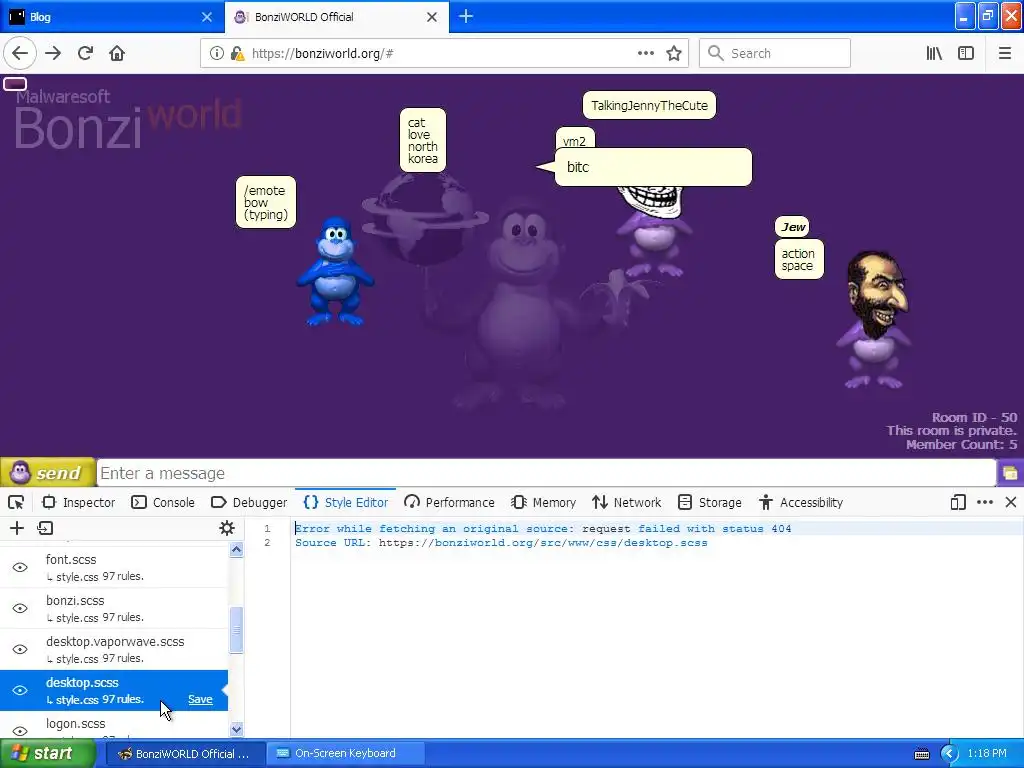Open the Windows Start menu

point(47,754)
